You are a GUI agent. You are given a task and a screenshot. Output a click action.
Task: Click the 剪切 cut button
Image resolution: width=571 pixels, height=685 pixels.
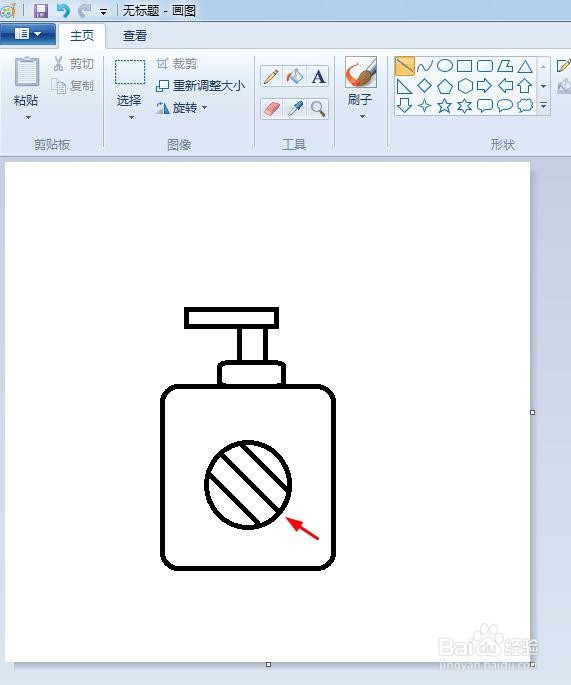click(x=73, y=64)
